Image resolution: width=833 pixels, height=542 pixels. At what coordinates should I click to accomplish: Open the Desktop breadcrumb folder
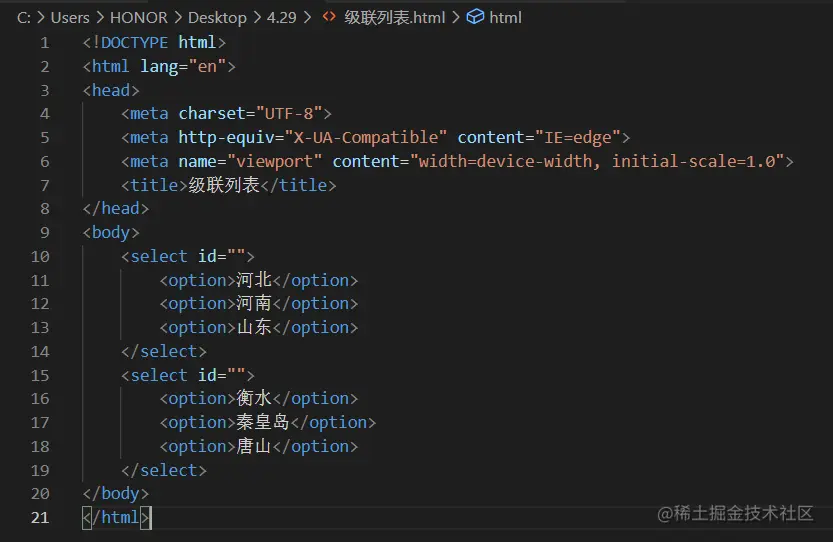click(216, 17)
